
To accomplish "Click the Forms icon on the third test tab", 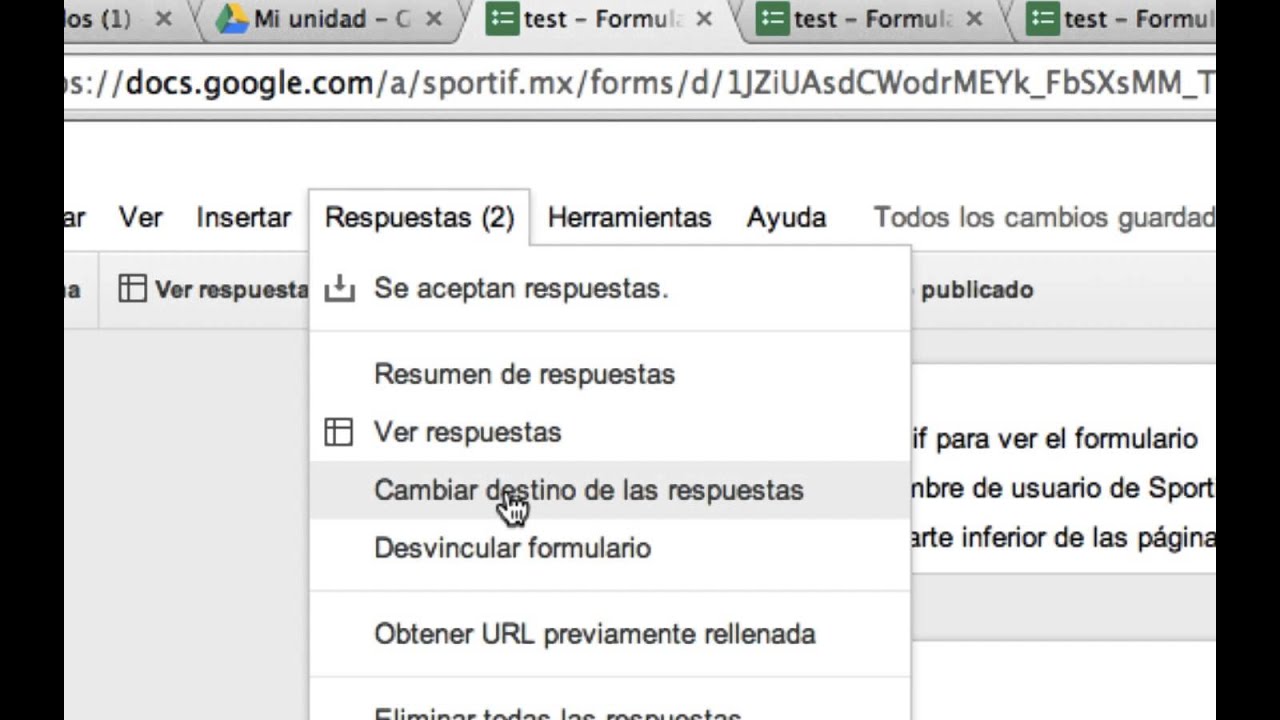I will click(x=1043, y=19).
